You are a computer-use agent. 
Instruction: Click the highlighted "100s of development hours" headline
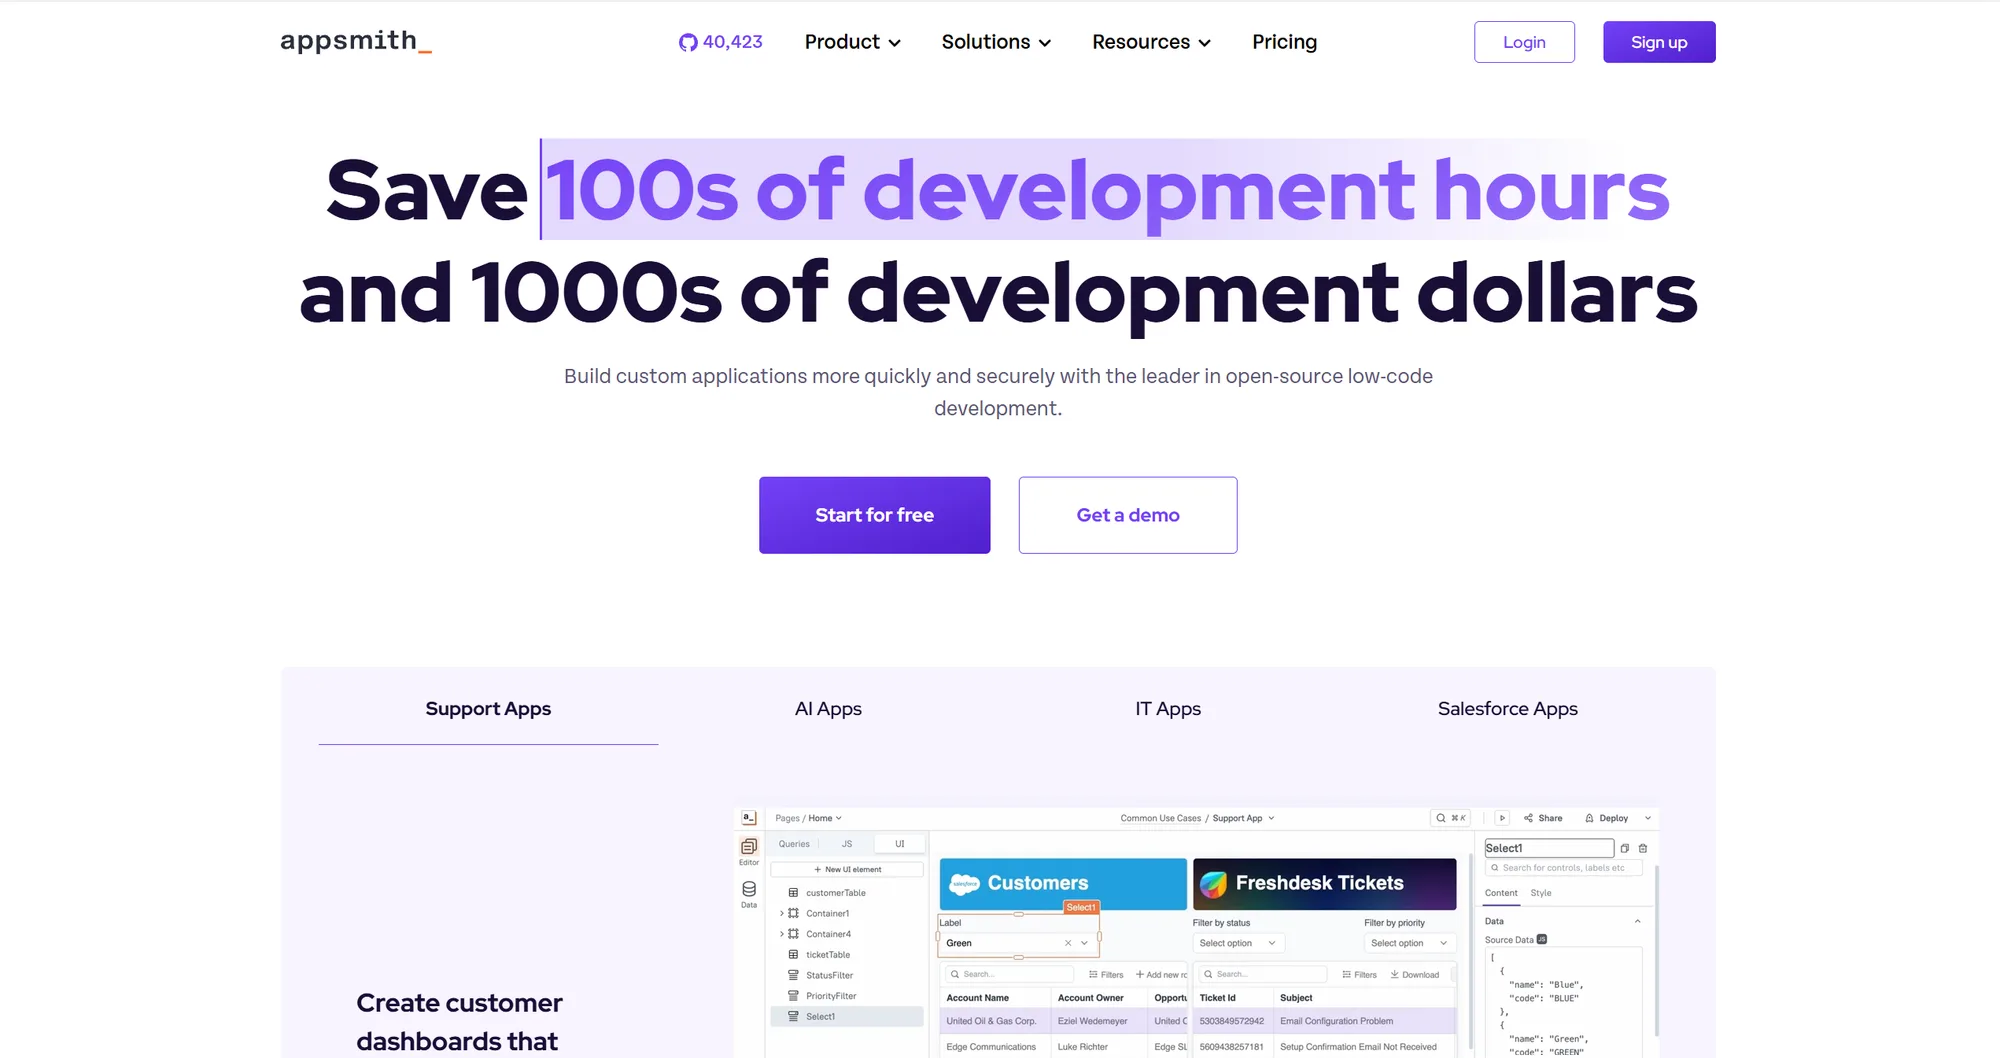point(1108,190)
